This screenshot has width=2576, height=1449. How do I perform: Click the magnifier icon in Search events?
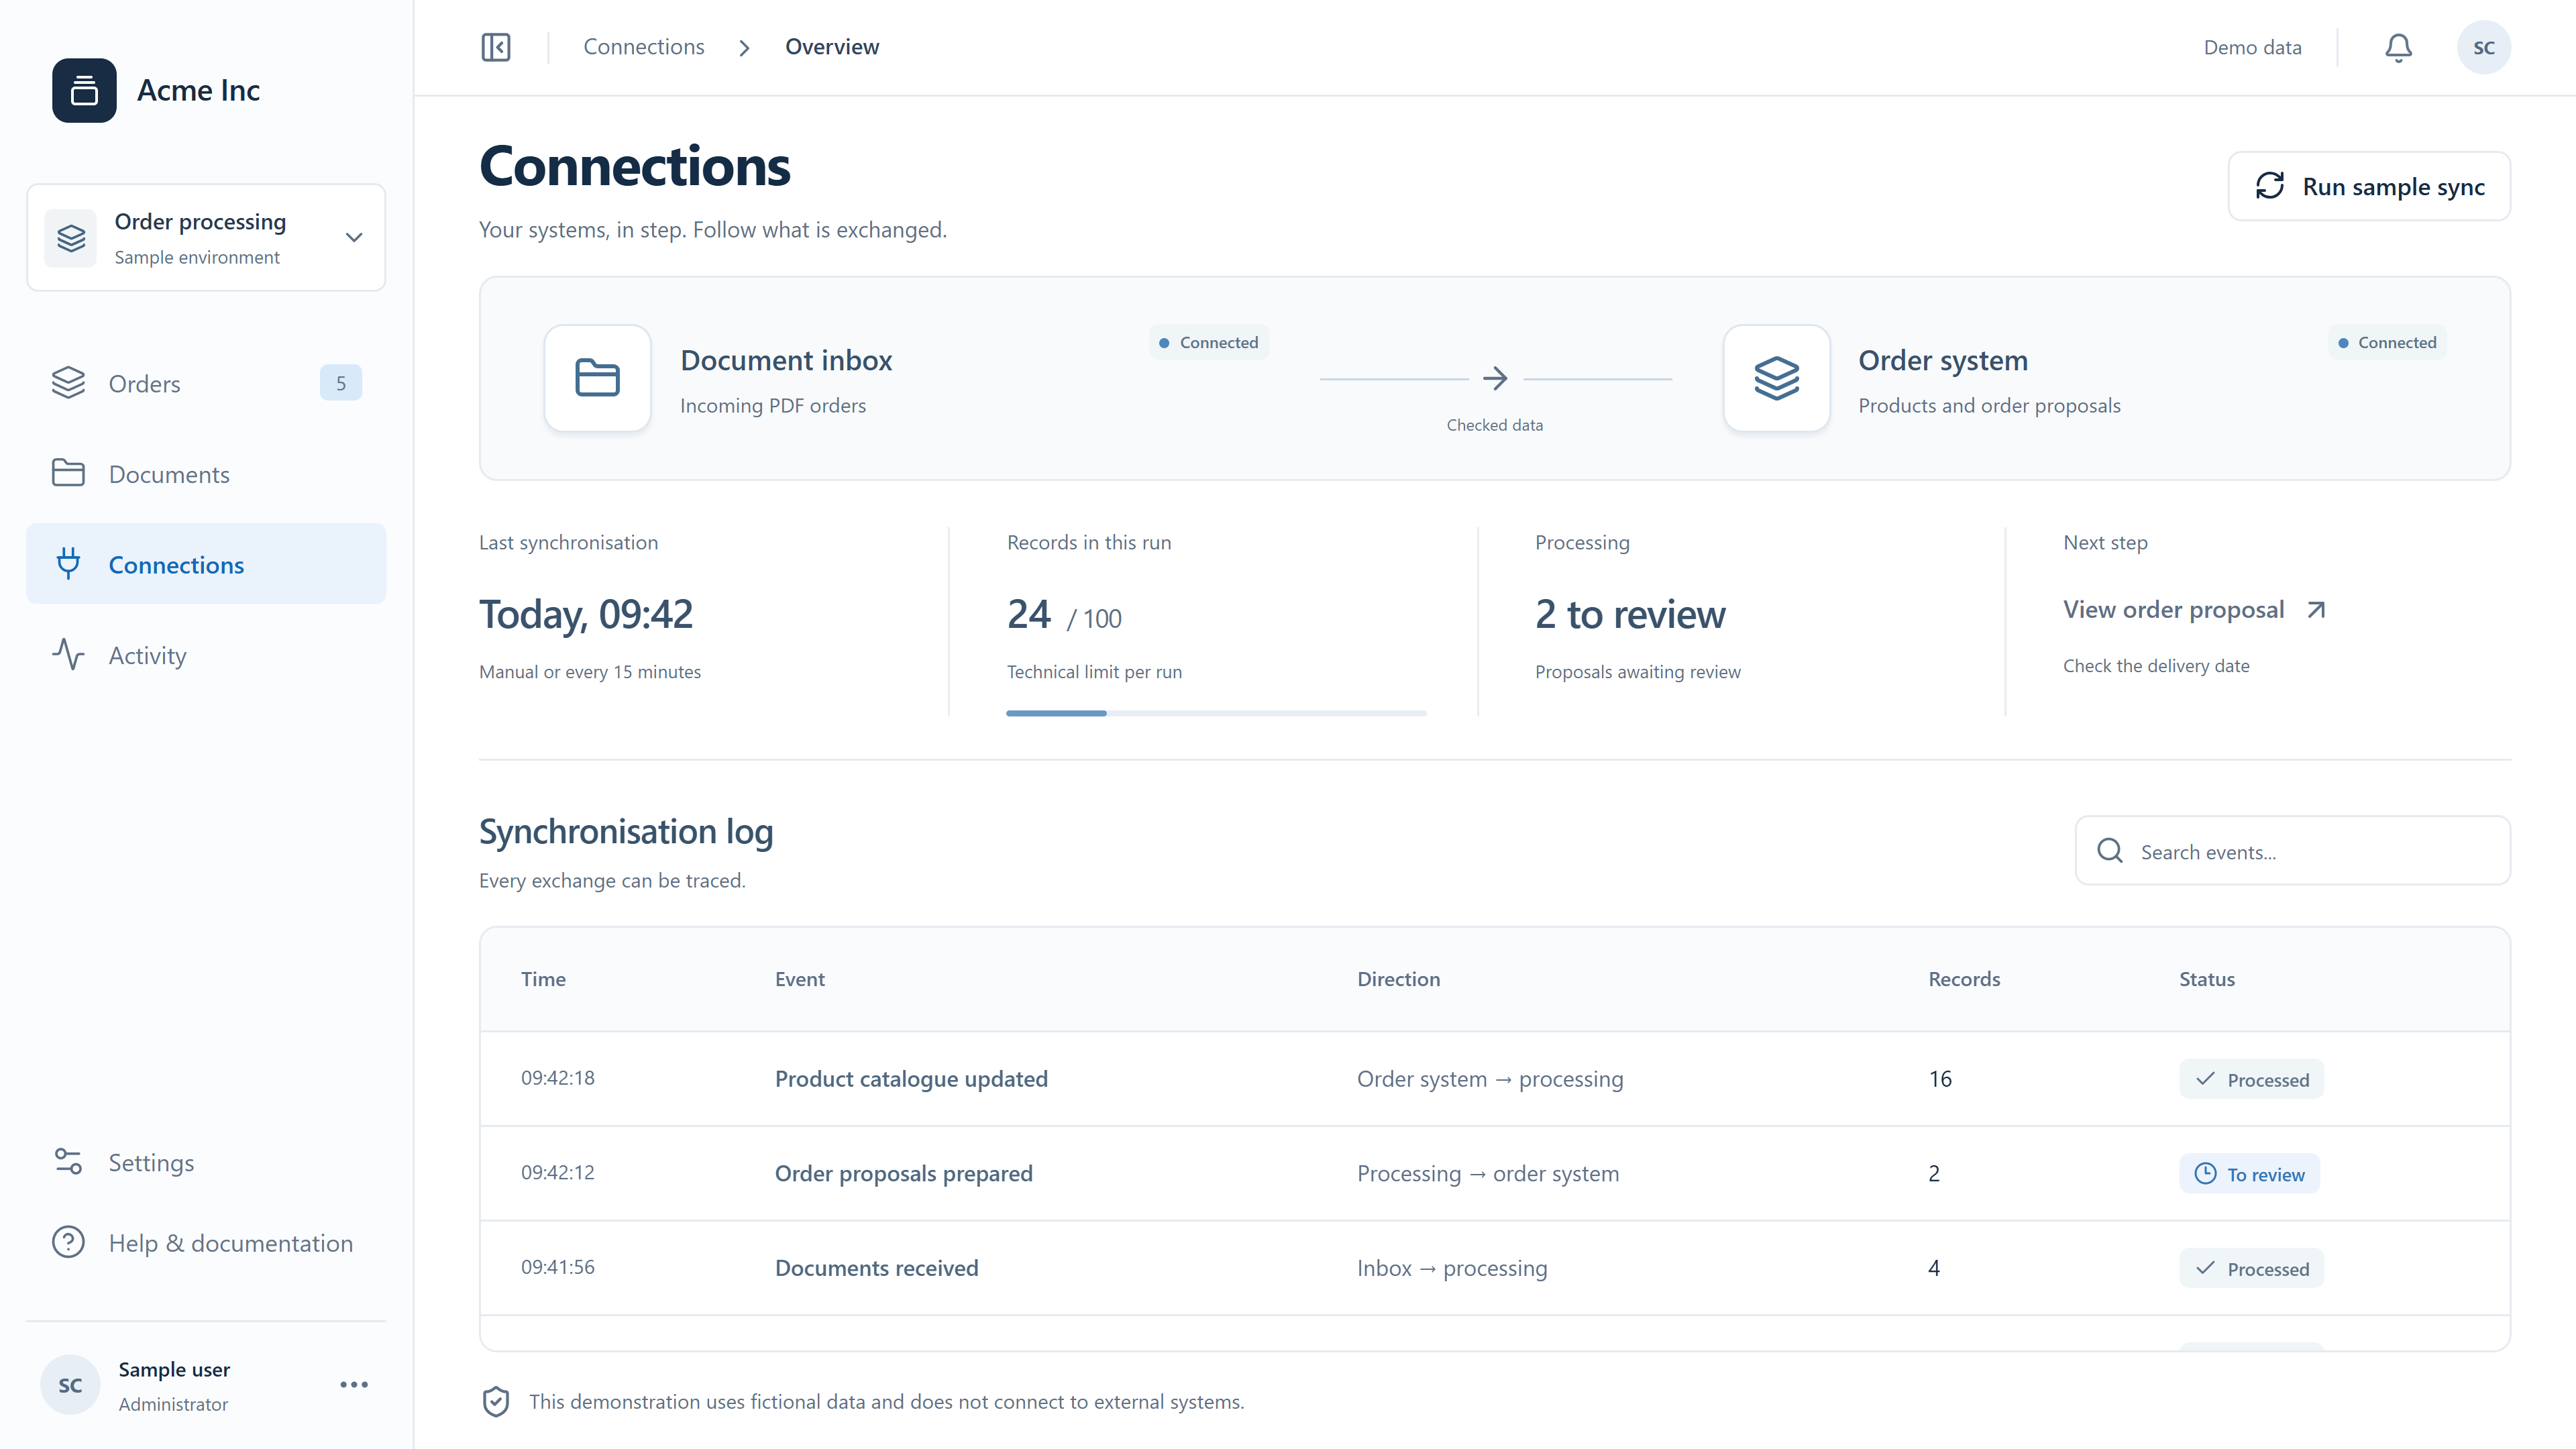(x=2110, y=851)
